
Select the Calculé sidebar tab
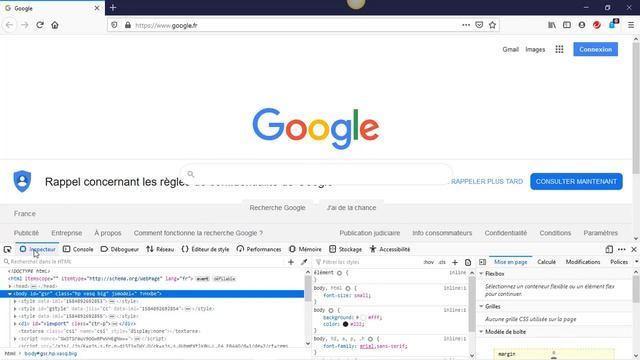pyautogui.click(x=547, y=262)
